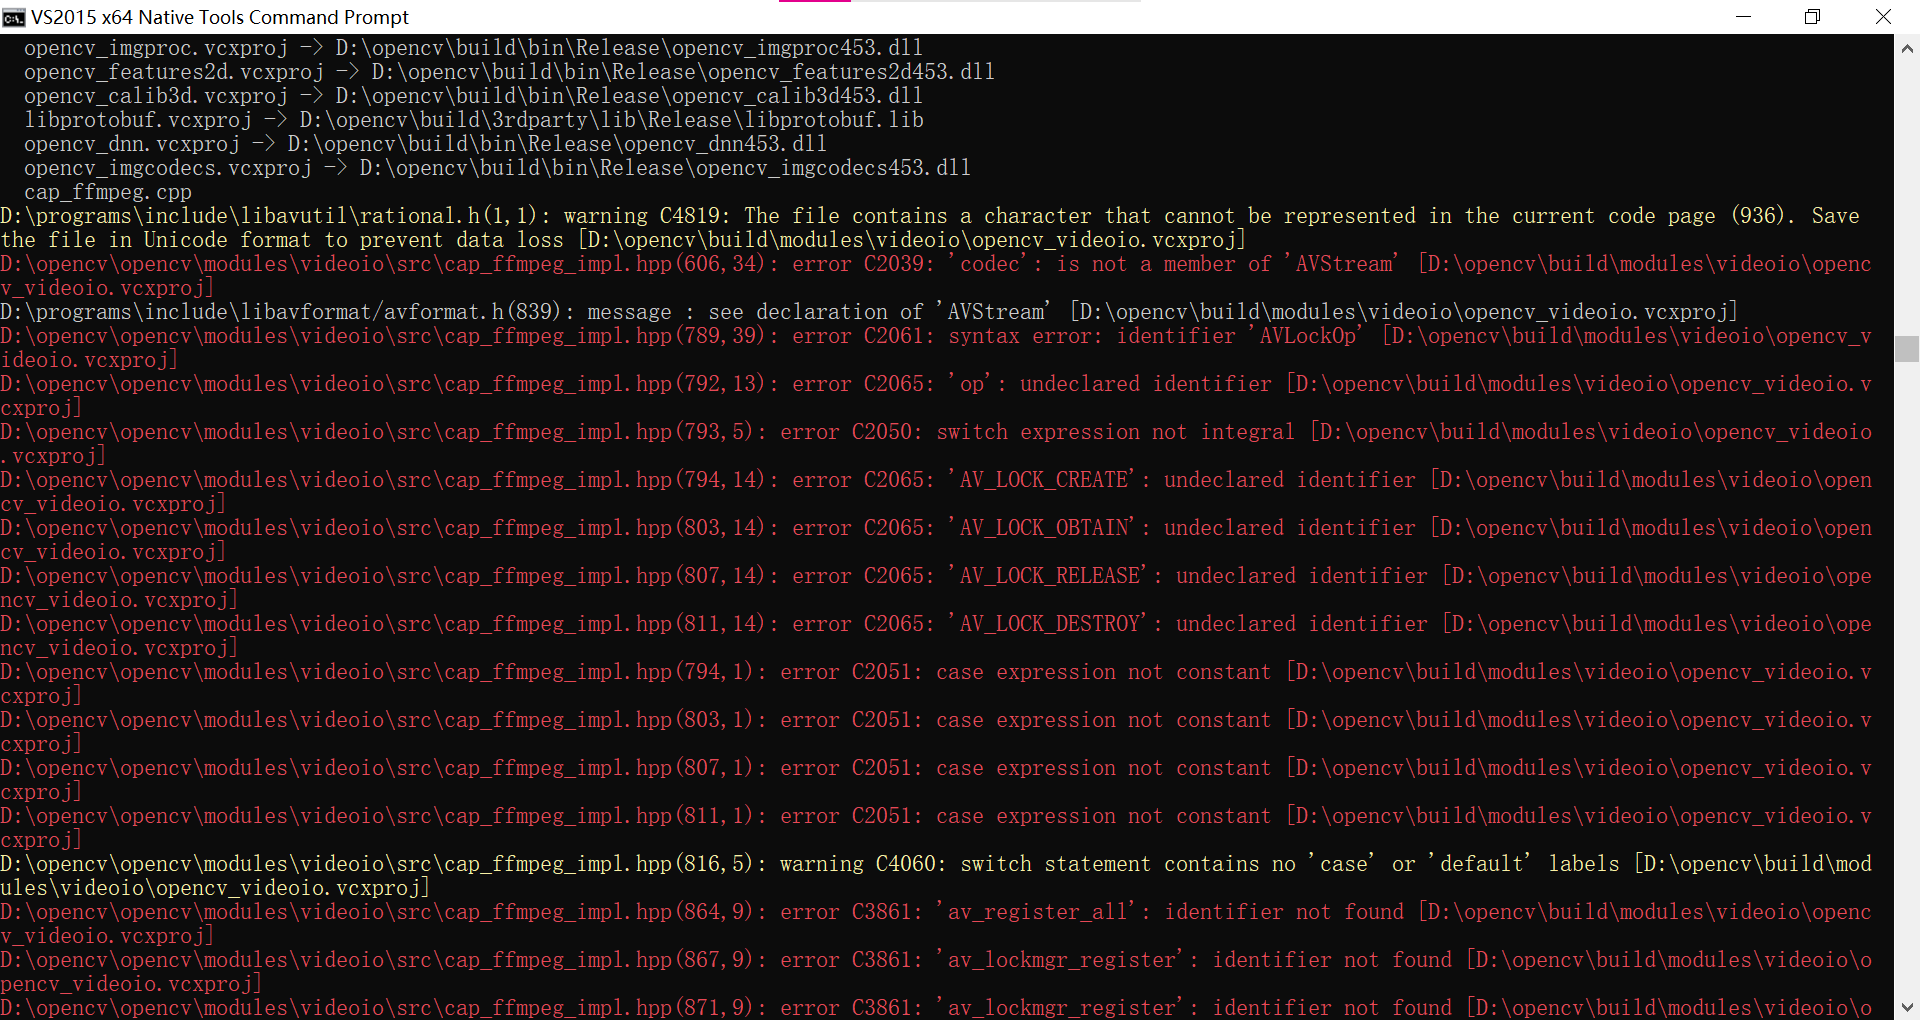Click the warning C4060 switch statement line
This screenshot has height=1020, width=1920.
700,863
